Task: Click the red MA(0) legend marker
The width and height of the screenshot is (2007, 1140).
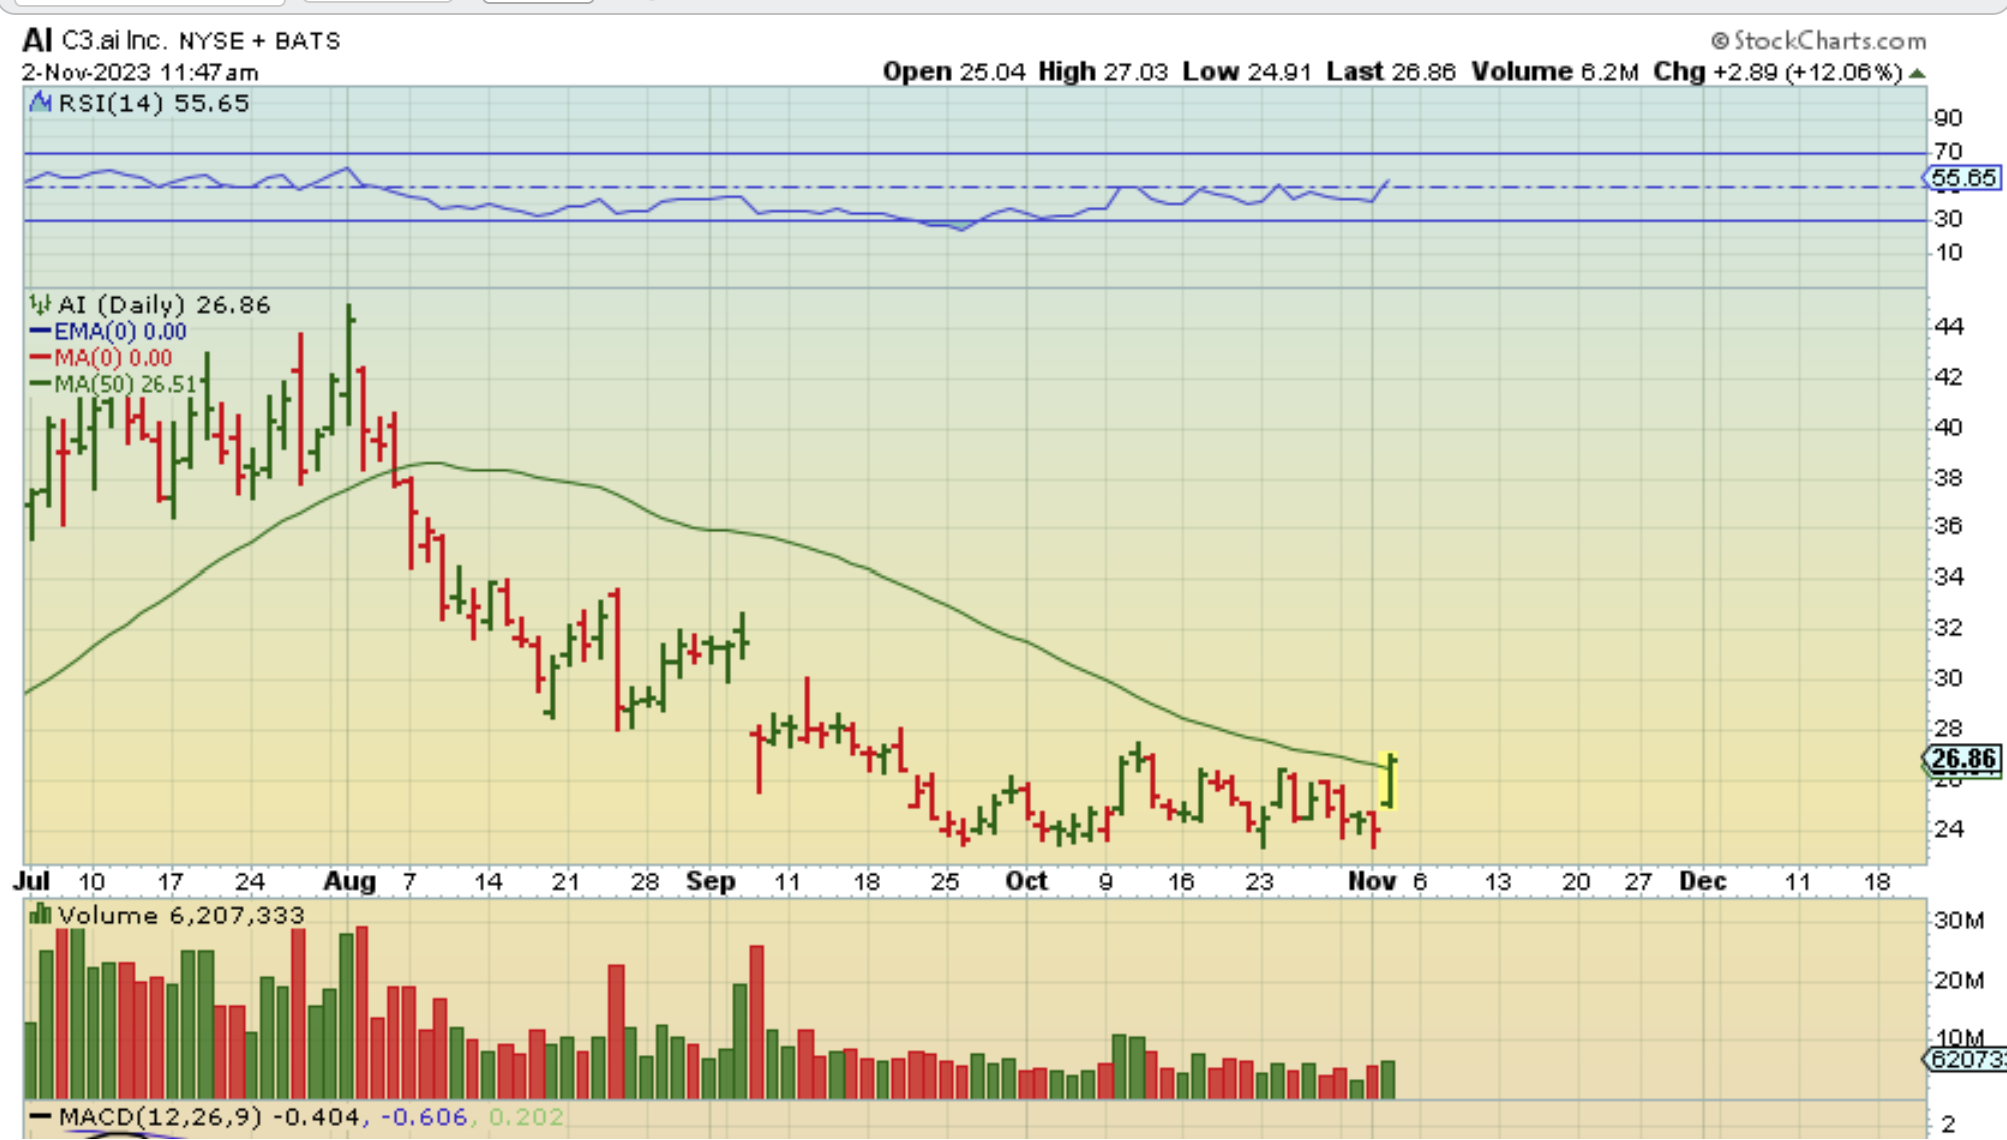Action: tap(40, 357)
